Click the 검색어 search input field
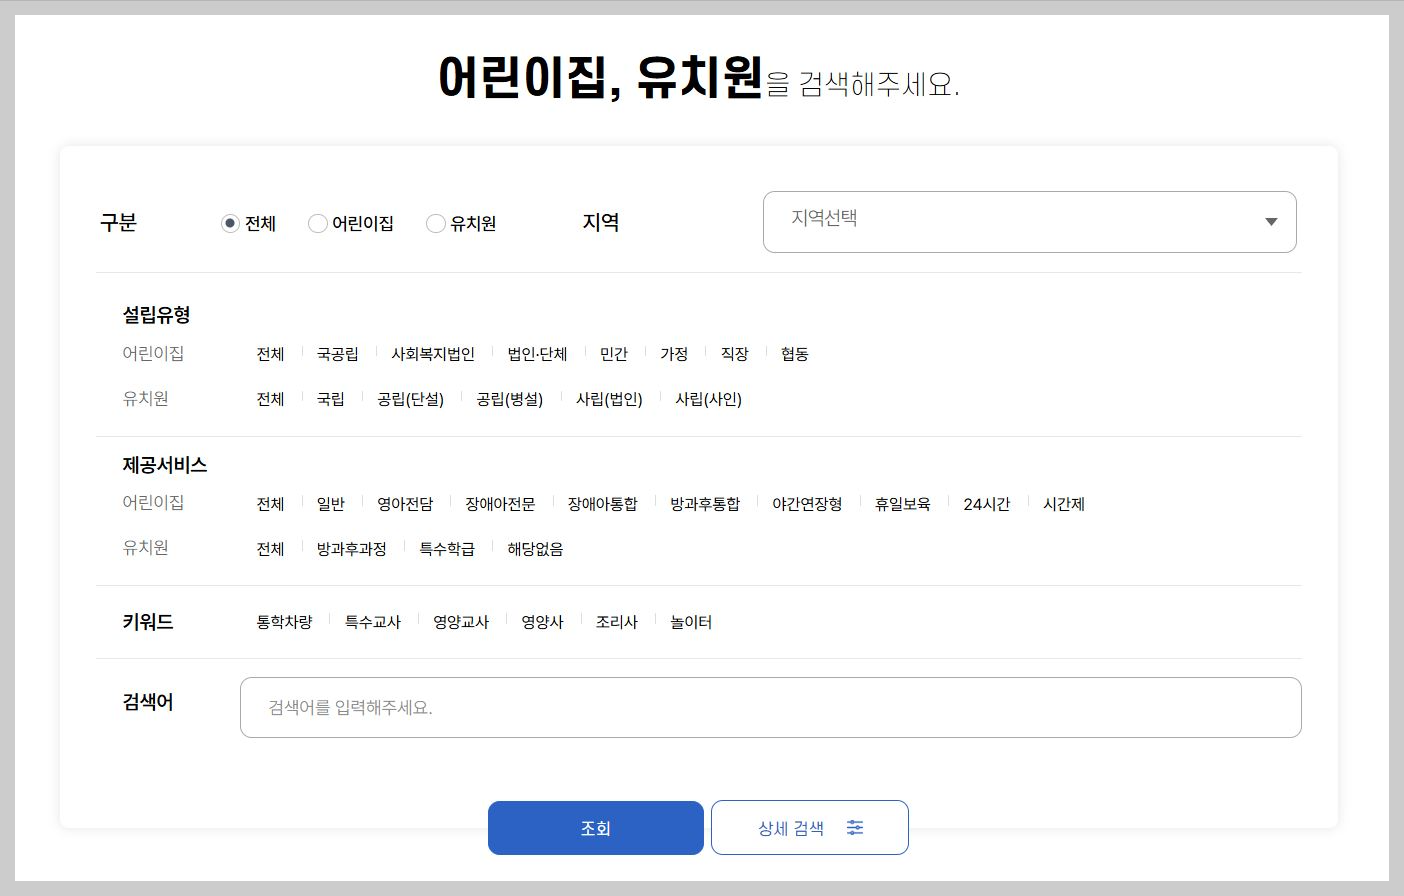Viewport: 1404px width, 896px height. point(769,707)
